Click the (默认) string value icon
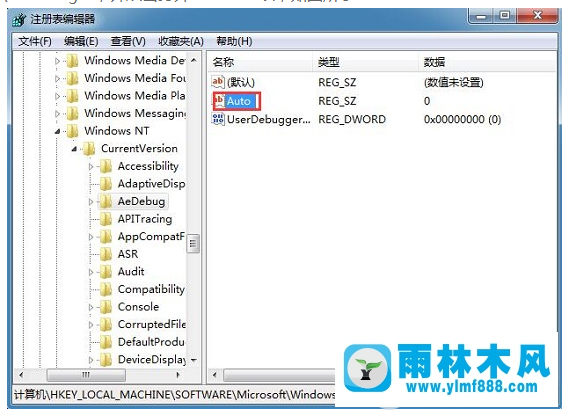 pyautogui.click(x=218, y=82)
